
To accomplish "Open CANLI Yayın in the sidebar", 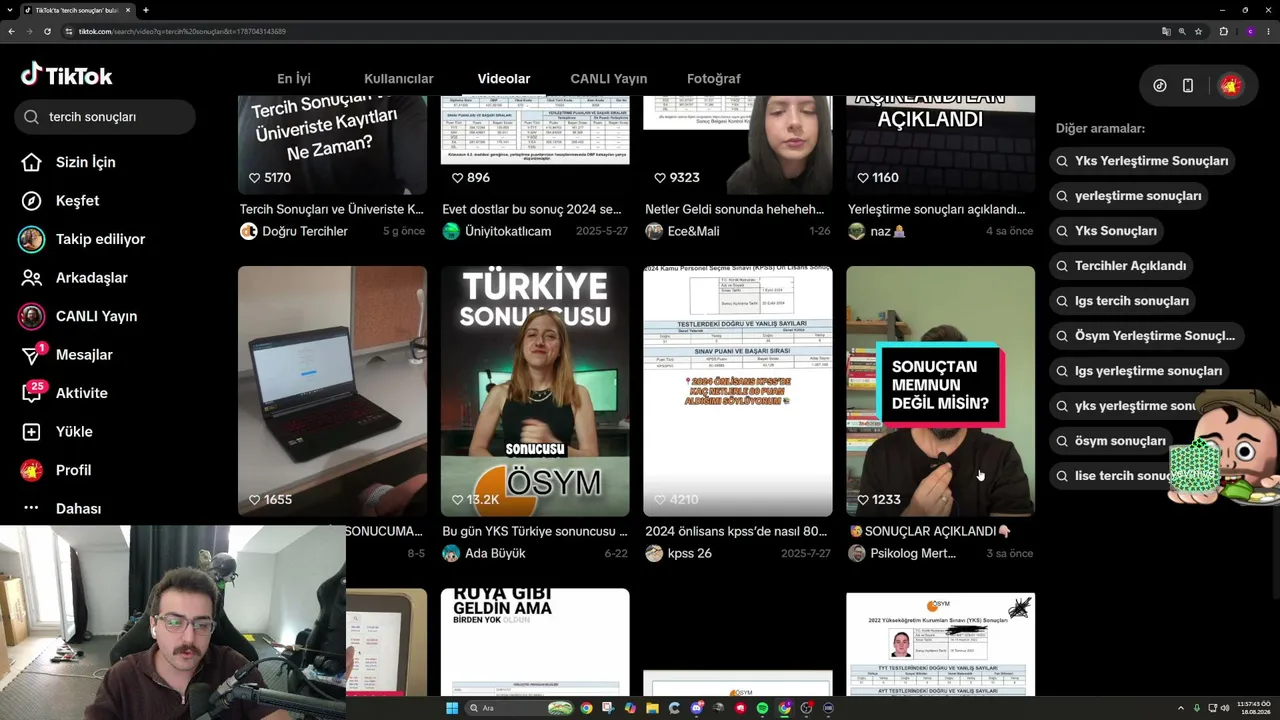I will coord(78,316).
